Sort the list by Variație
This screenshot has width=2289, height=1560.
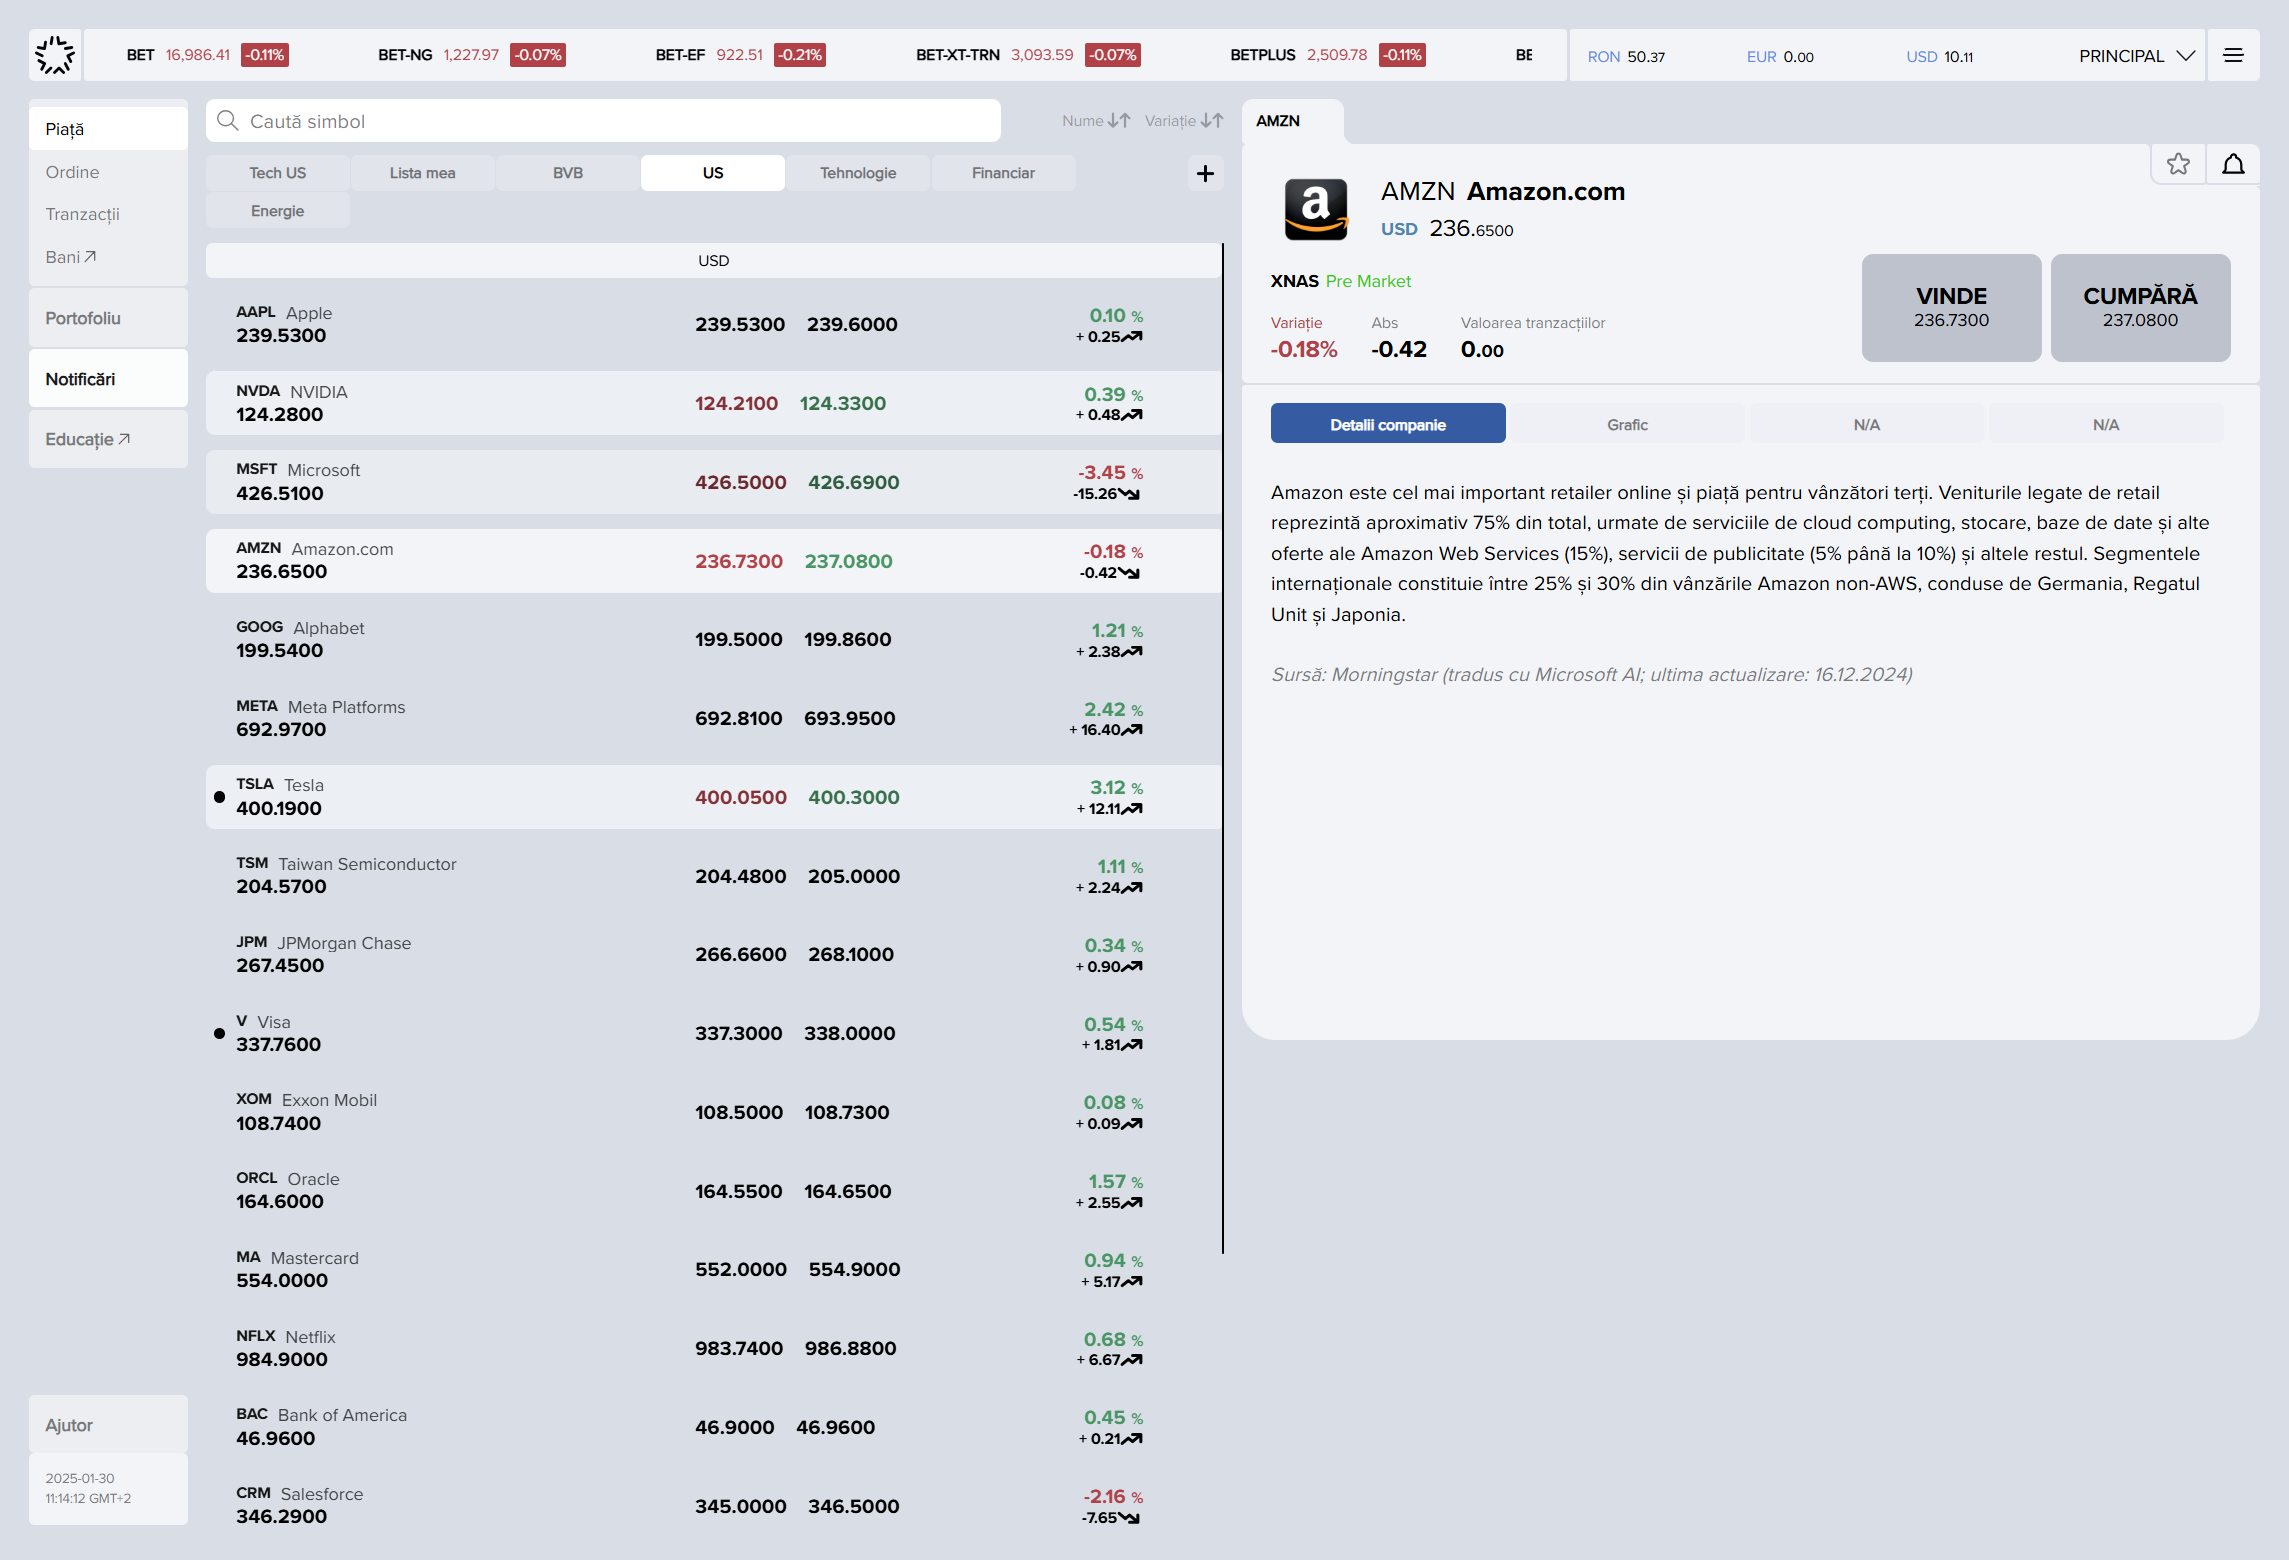pos(1184,121)
